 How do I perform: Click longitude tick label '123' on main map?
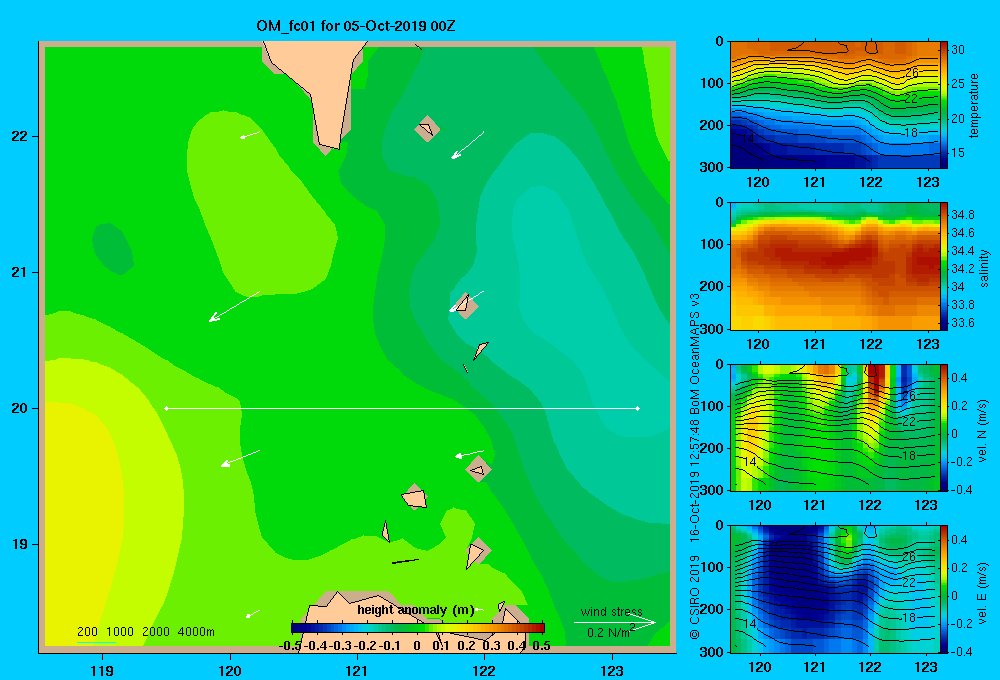[612, 670]
